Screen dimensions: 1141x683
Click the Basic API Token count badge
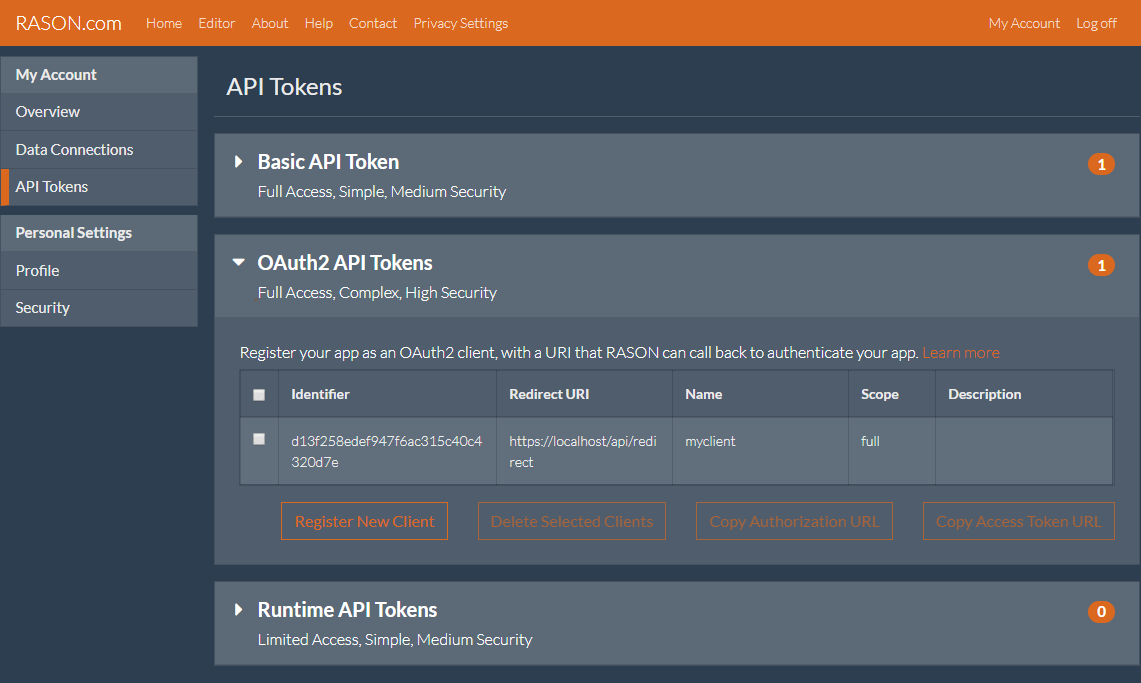[x=1101, y=163]
